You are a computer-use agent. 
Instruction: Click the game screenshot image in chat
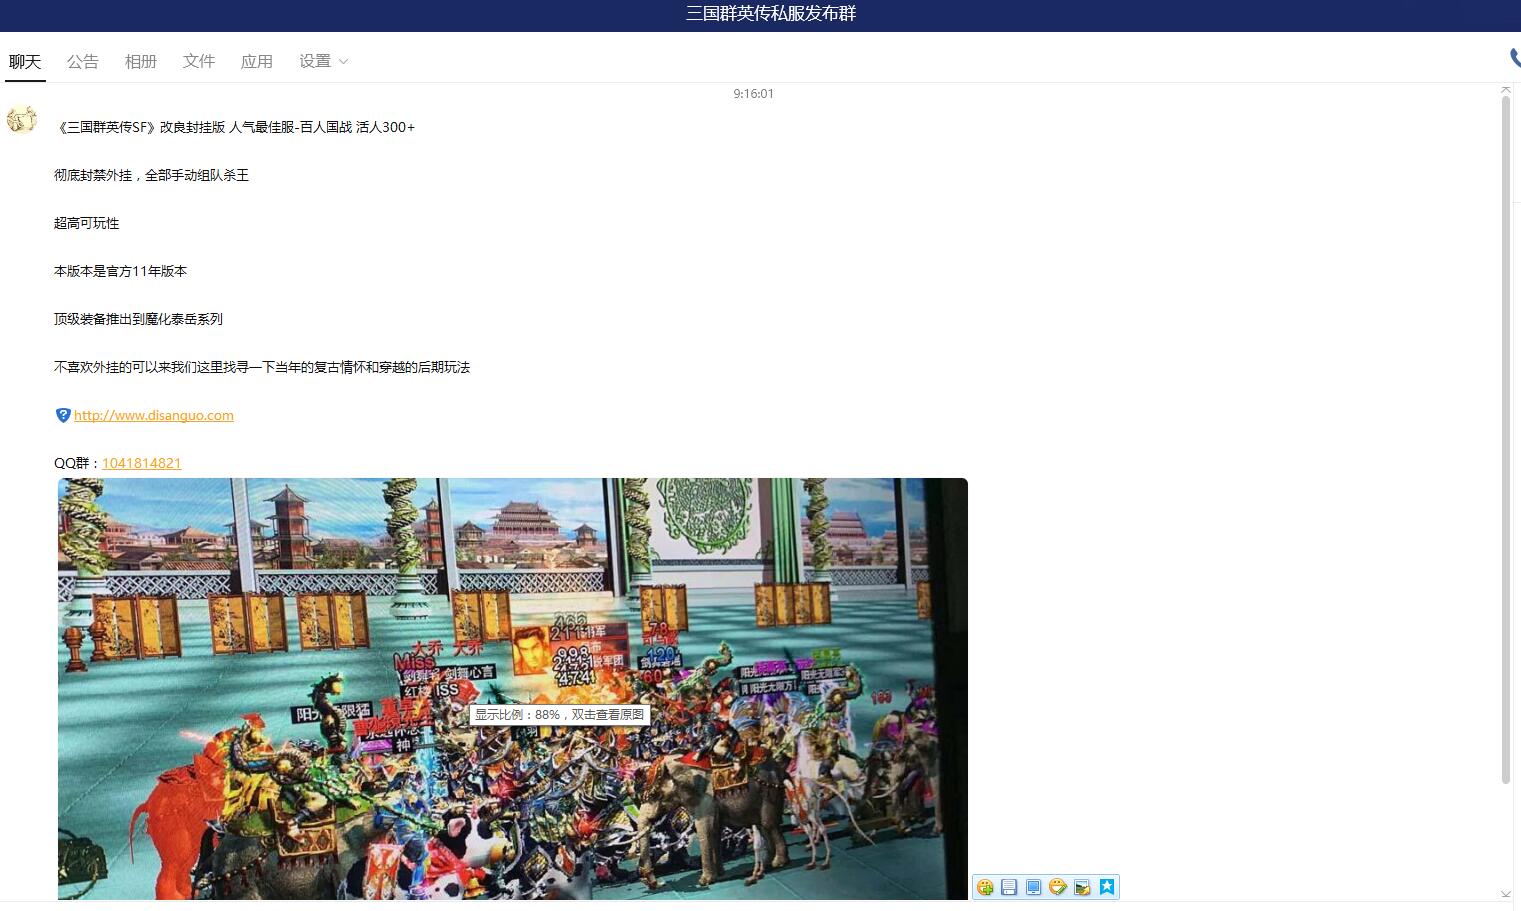pyautogui.click(x=513, y=689)
